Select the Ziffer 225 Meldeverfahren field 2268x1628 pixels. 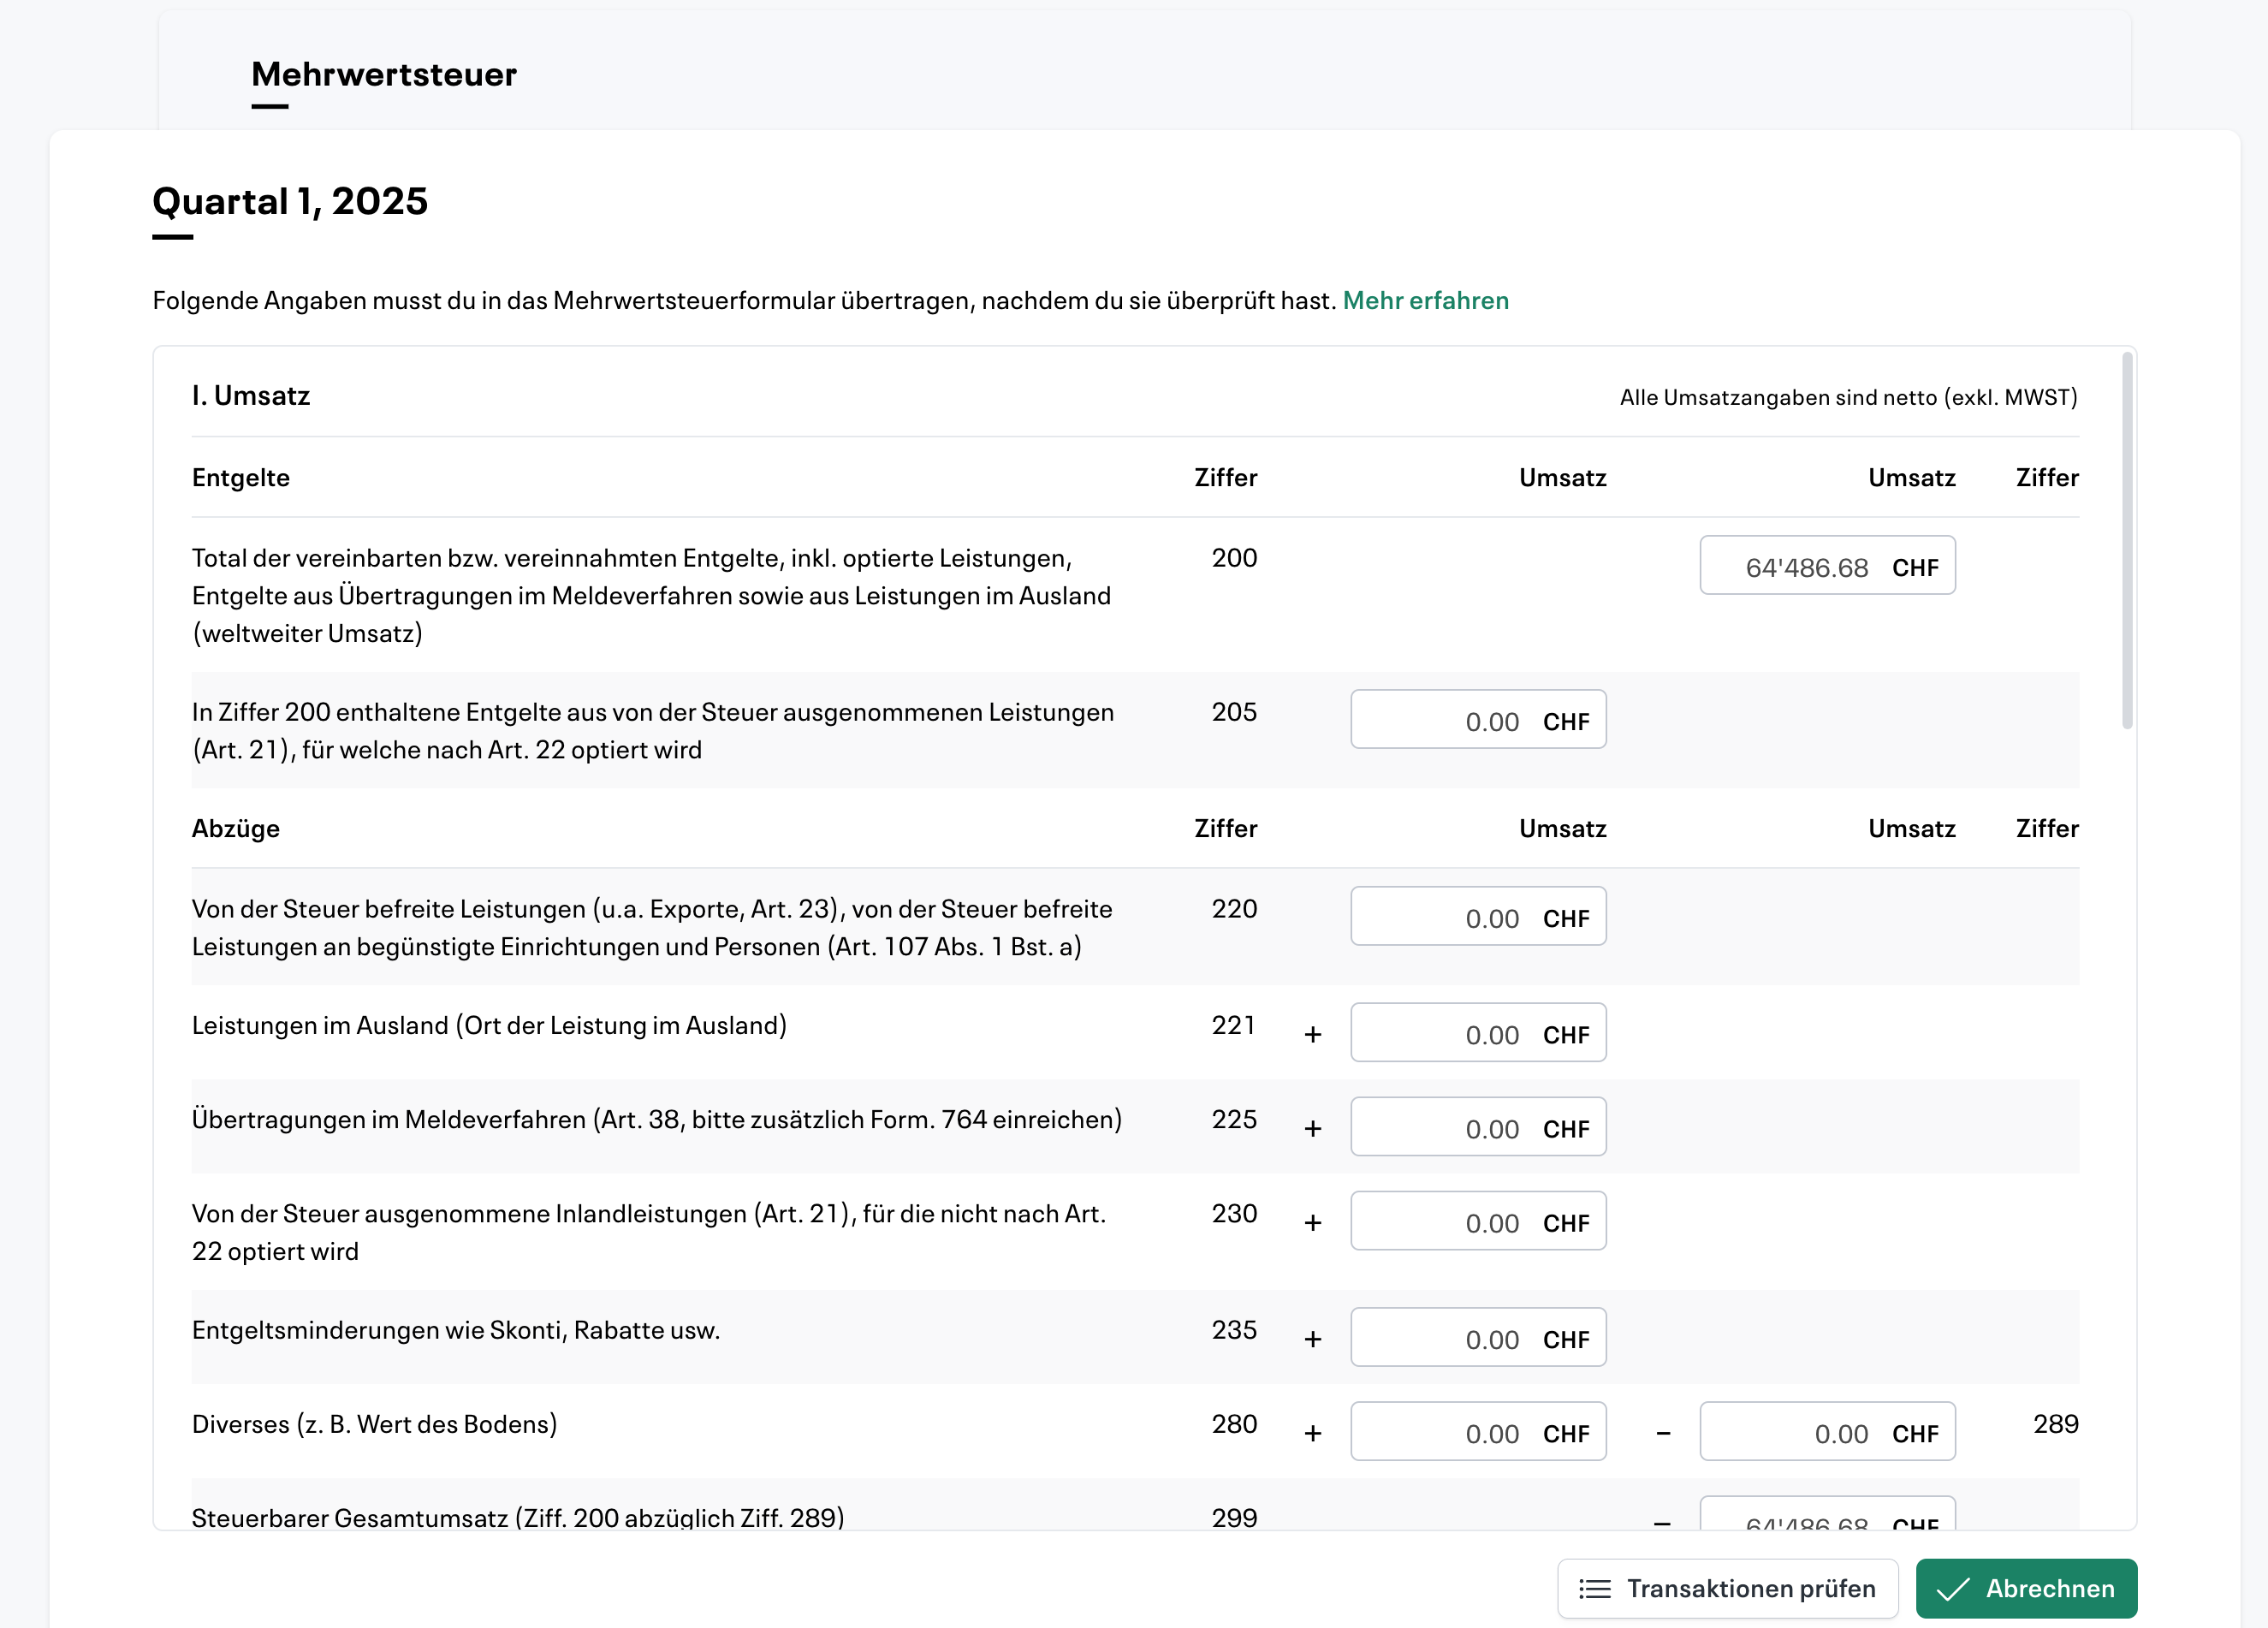[1478, 1127]
